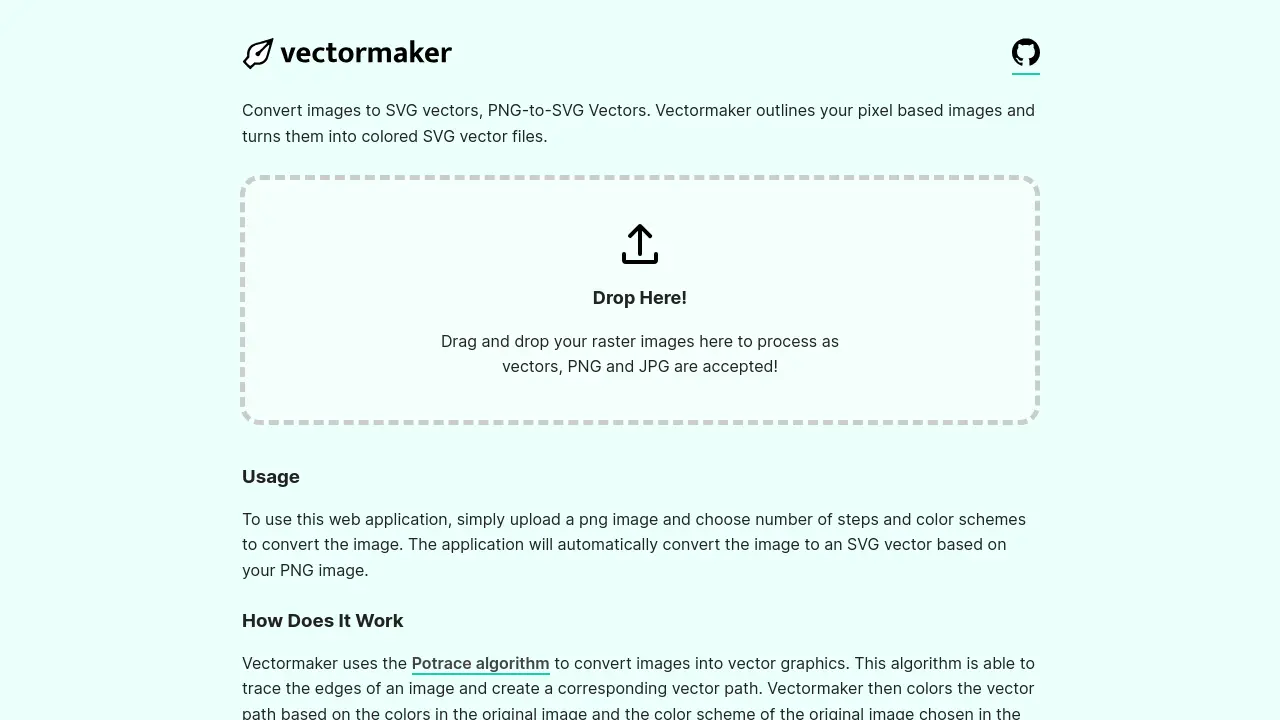
Task: Open the GitHub repository icon
Action: point(1026,52)
